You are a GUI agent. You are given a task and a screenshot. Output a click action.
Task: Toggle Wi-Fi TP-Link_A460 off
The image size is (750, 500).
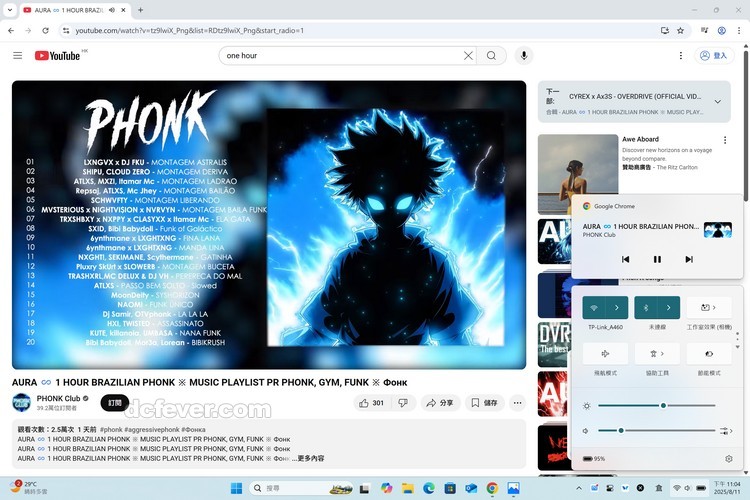[x=594, y=308]
